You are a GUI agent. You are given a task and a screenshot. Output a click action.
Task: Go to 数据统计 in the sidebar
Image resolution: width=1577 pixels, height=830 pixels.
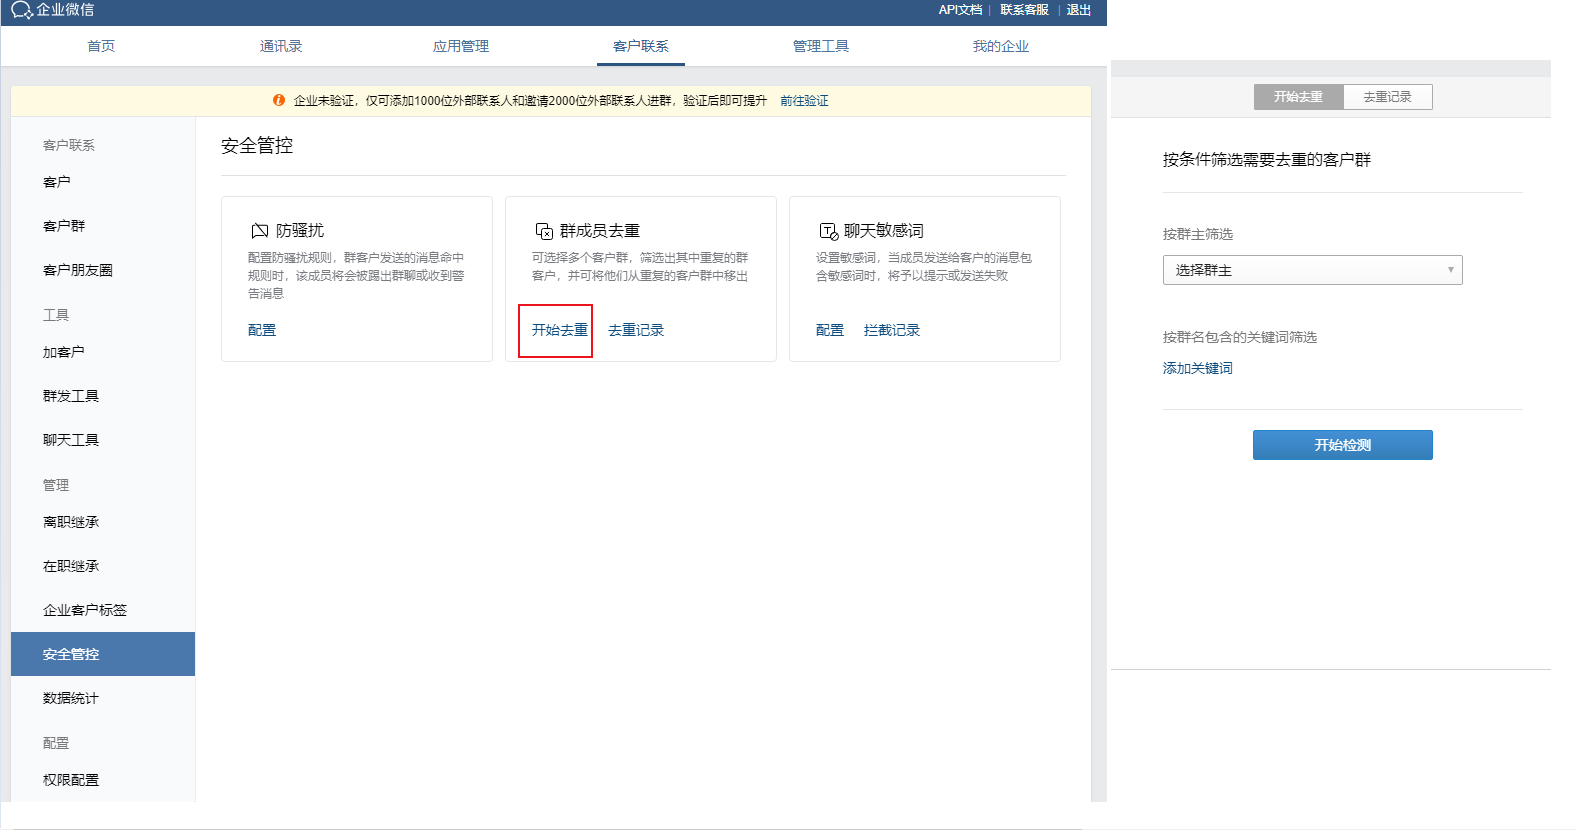[x=71, y=698]
